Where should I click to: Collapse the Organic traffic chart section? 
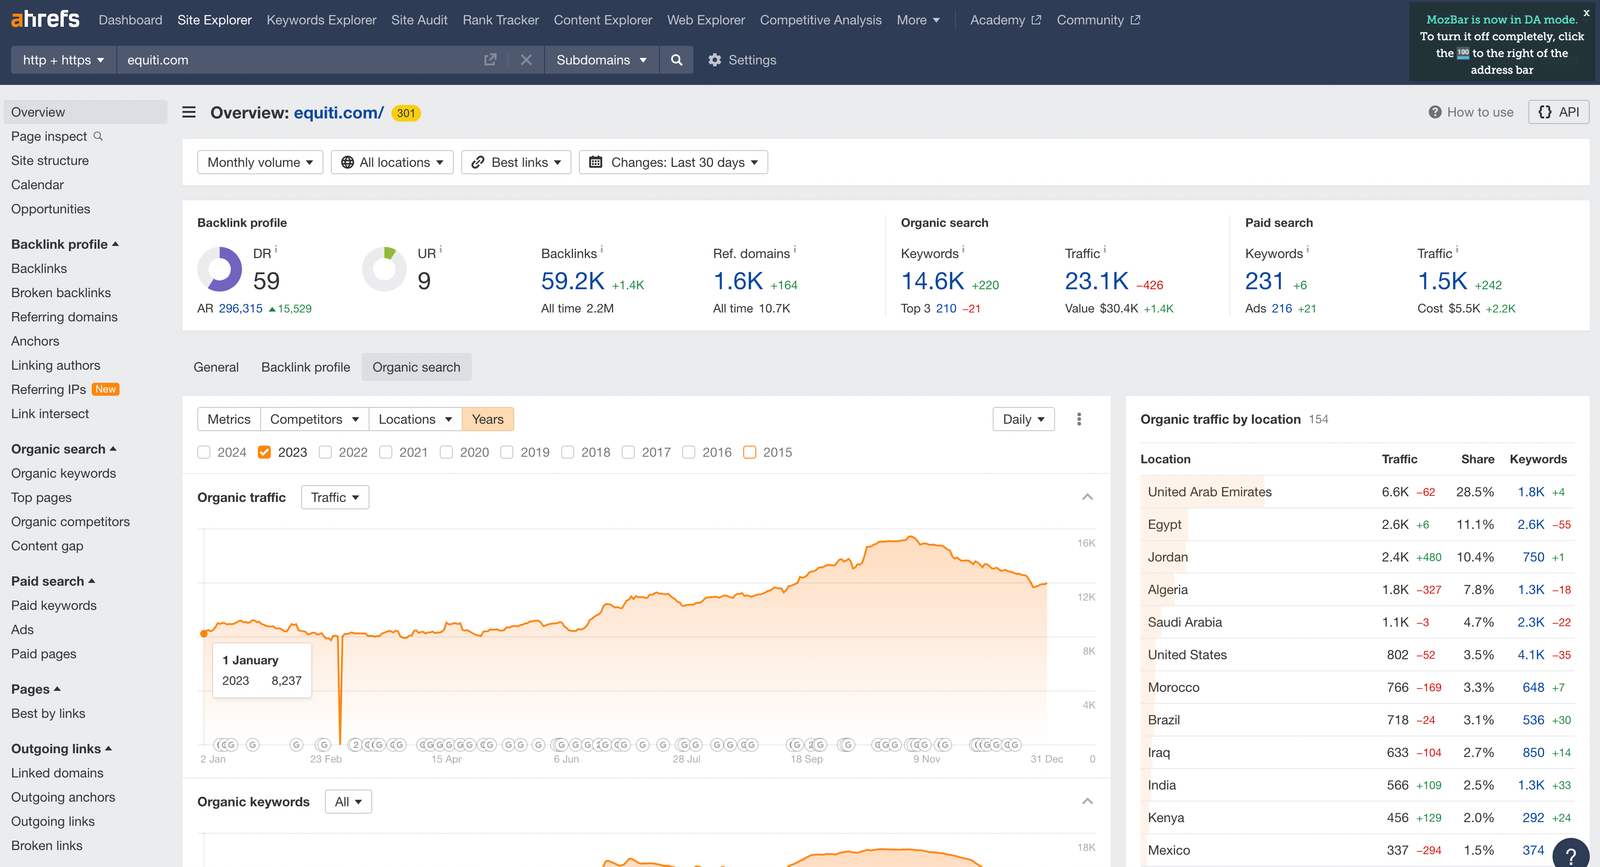point(1087,497)
